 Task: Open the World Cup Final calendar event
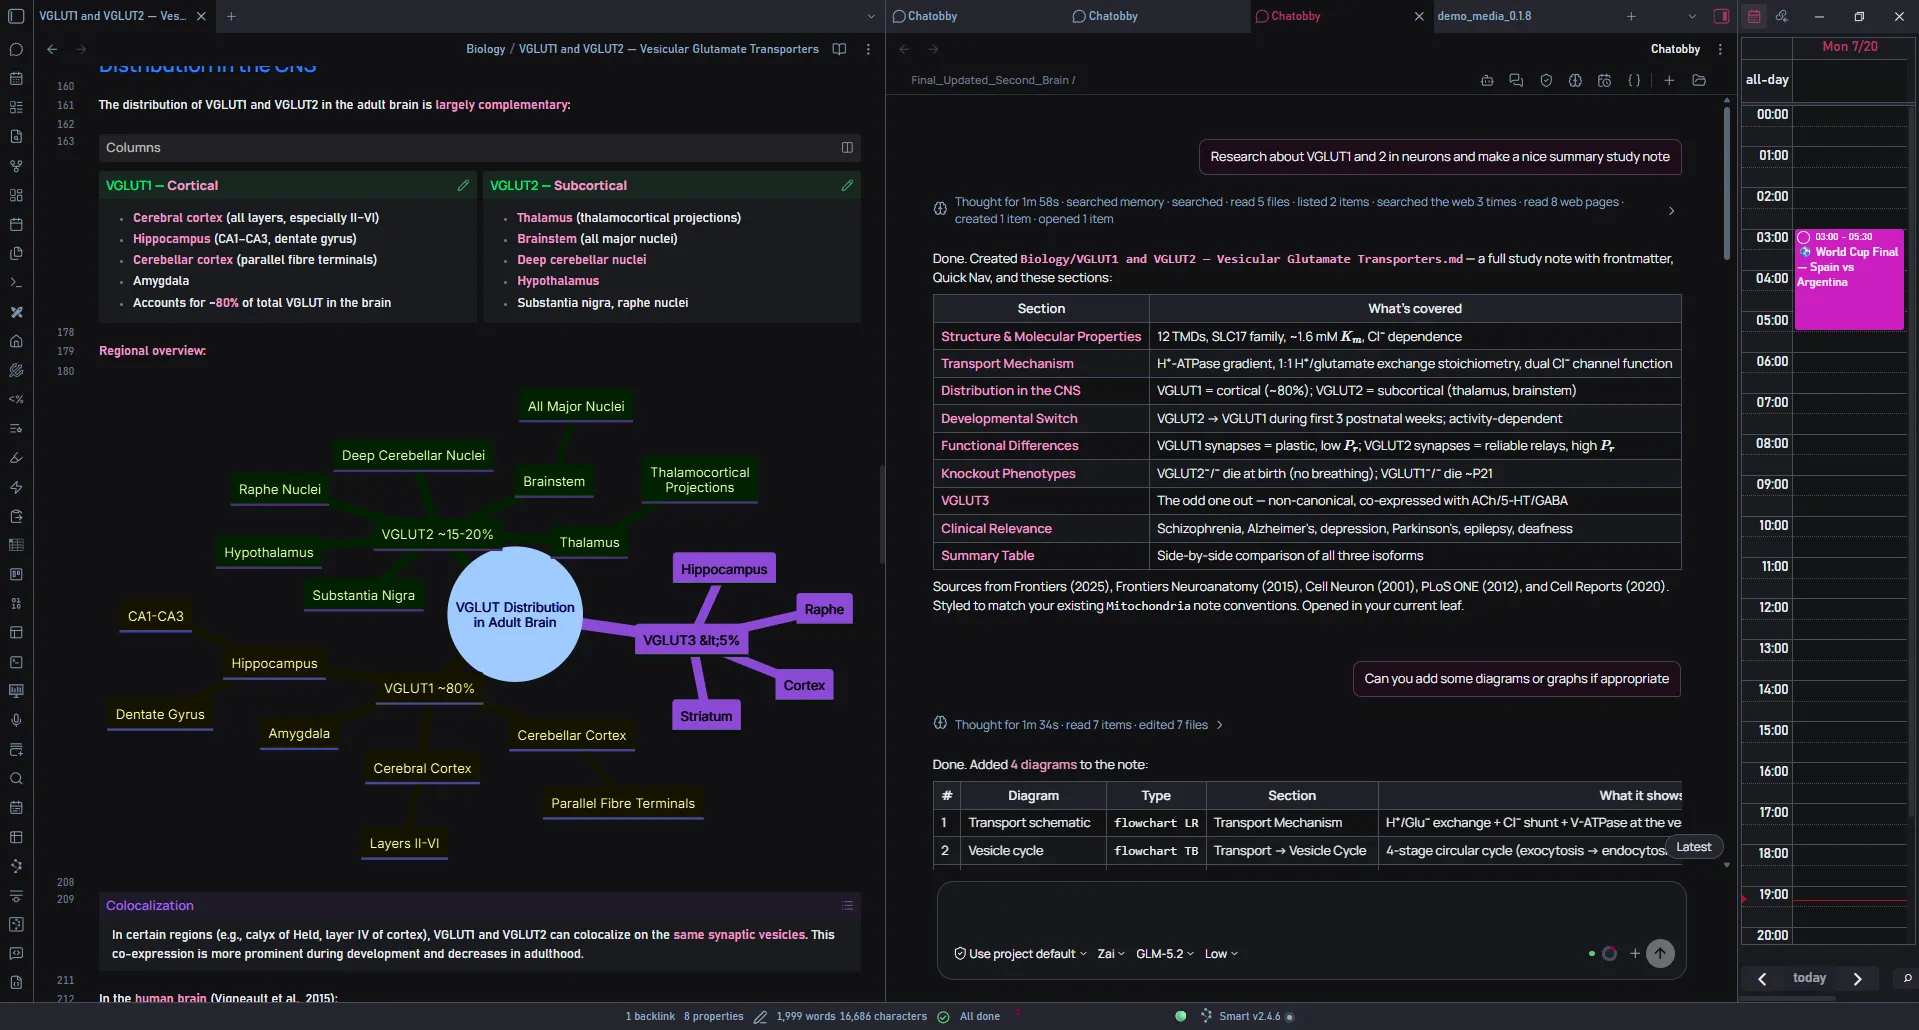coord(1849,279)
